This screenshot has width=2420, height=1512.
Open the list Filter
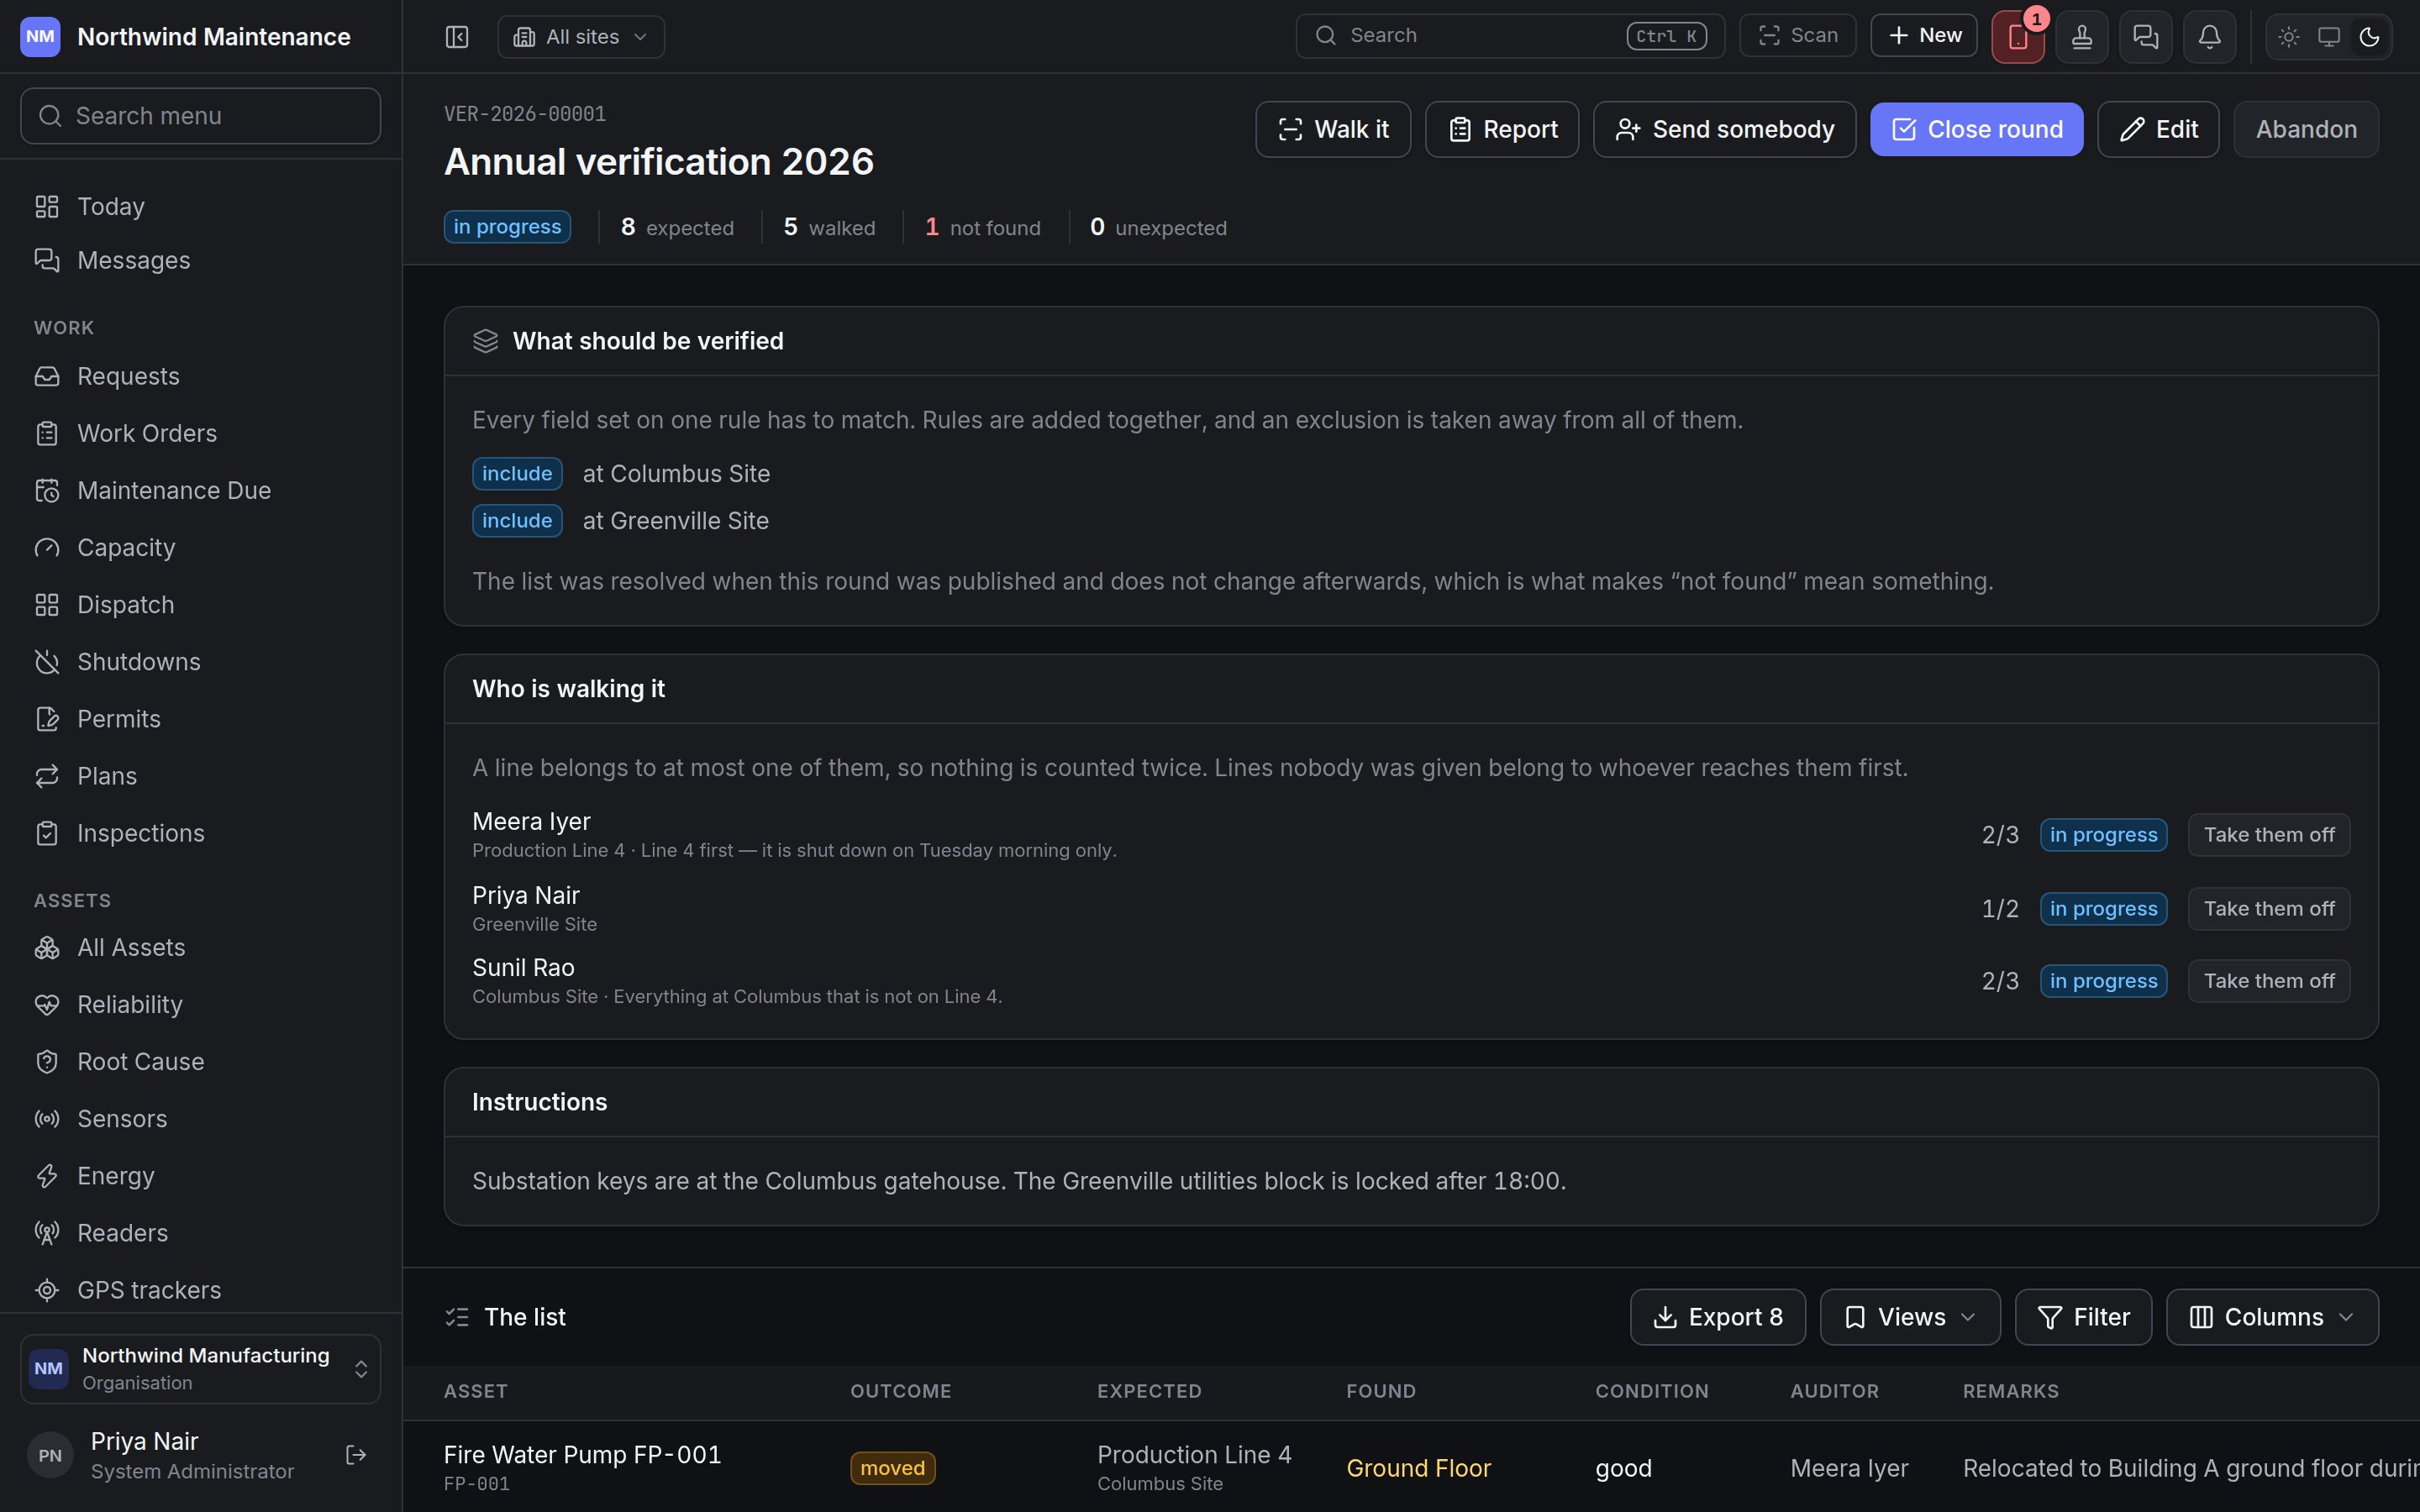pos(2083,1317)
